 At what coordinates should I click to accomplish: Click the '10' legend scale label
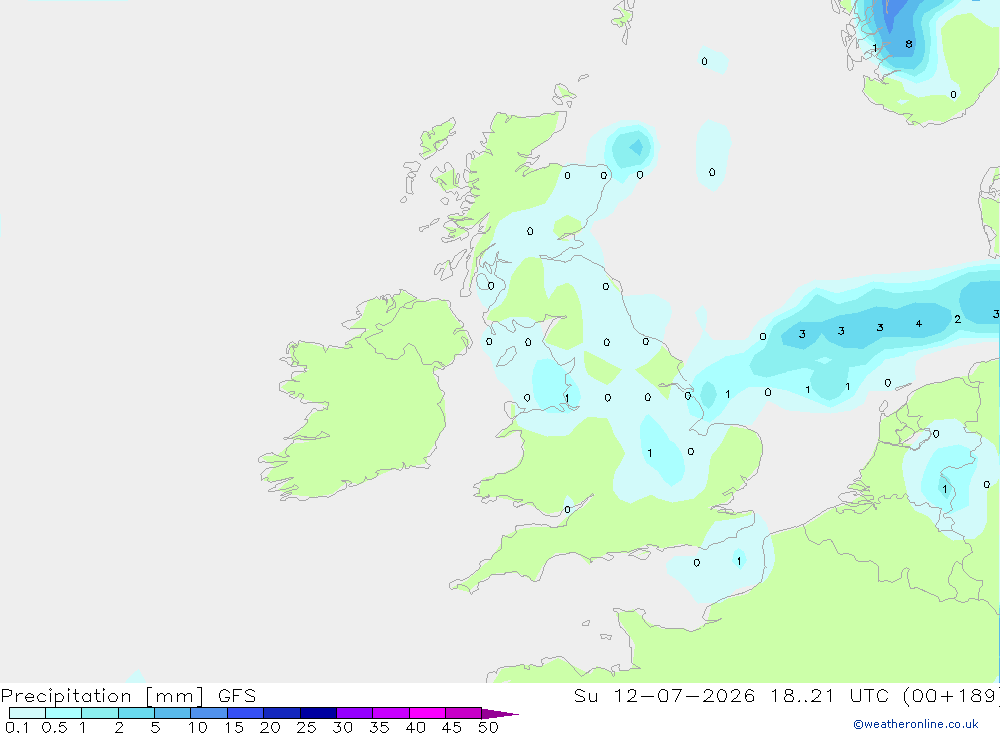click(x=197, y=727)
